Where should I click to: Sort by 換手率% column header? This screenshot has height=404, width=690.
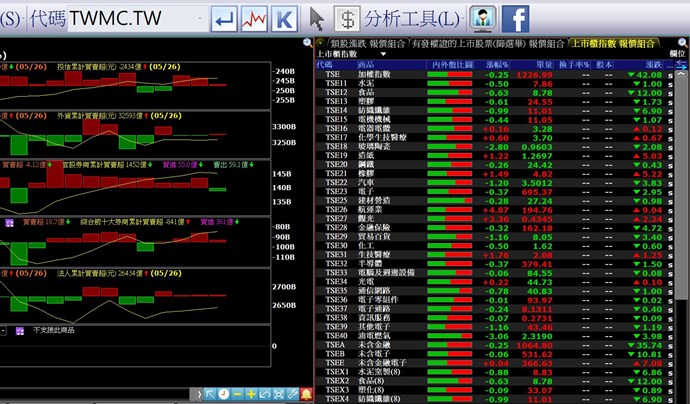(574, 65)
